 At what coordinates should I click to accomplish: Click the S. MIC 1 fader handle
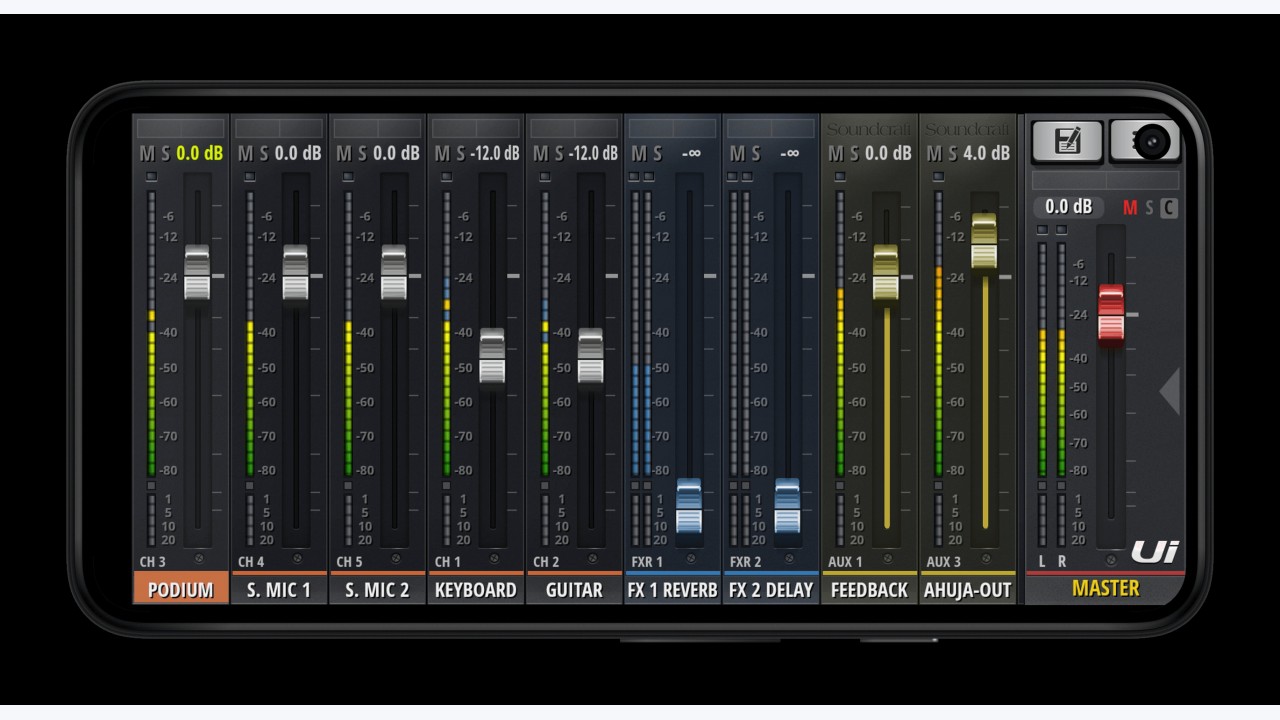click(295, 273)
